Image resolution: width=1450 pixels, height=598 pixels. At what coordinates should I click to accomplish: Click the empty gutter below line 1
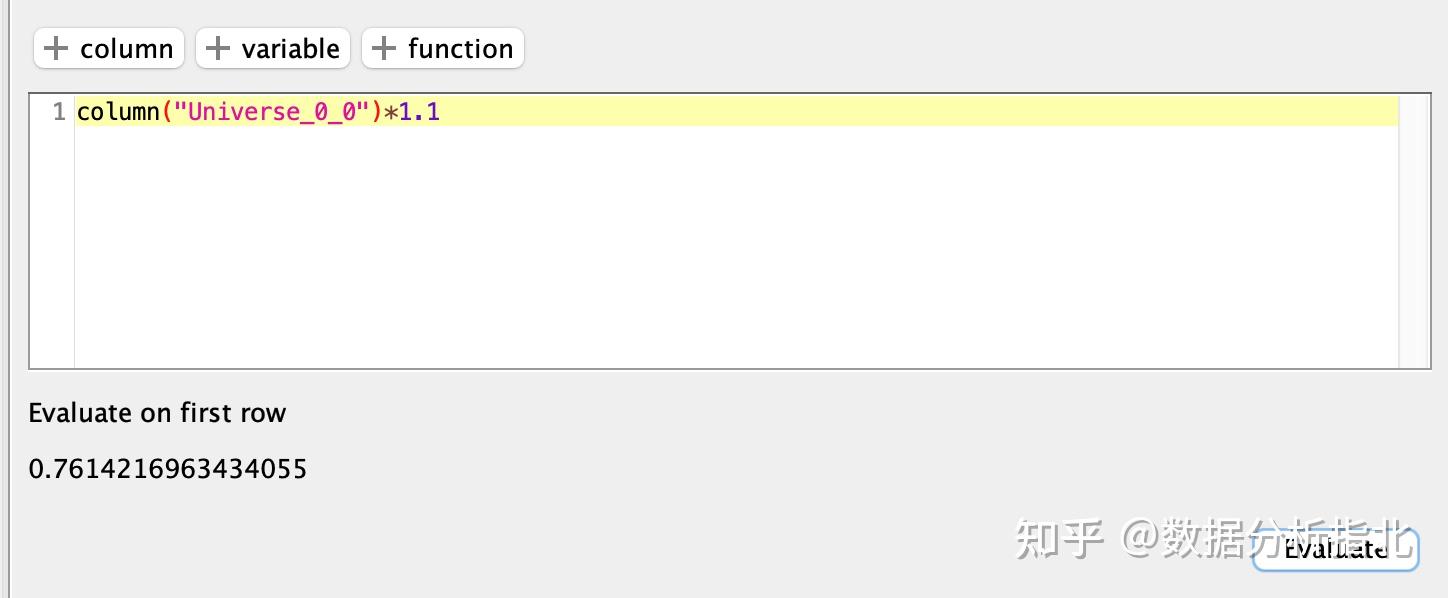click(52, 246)
